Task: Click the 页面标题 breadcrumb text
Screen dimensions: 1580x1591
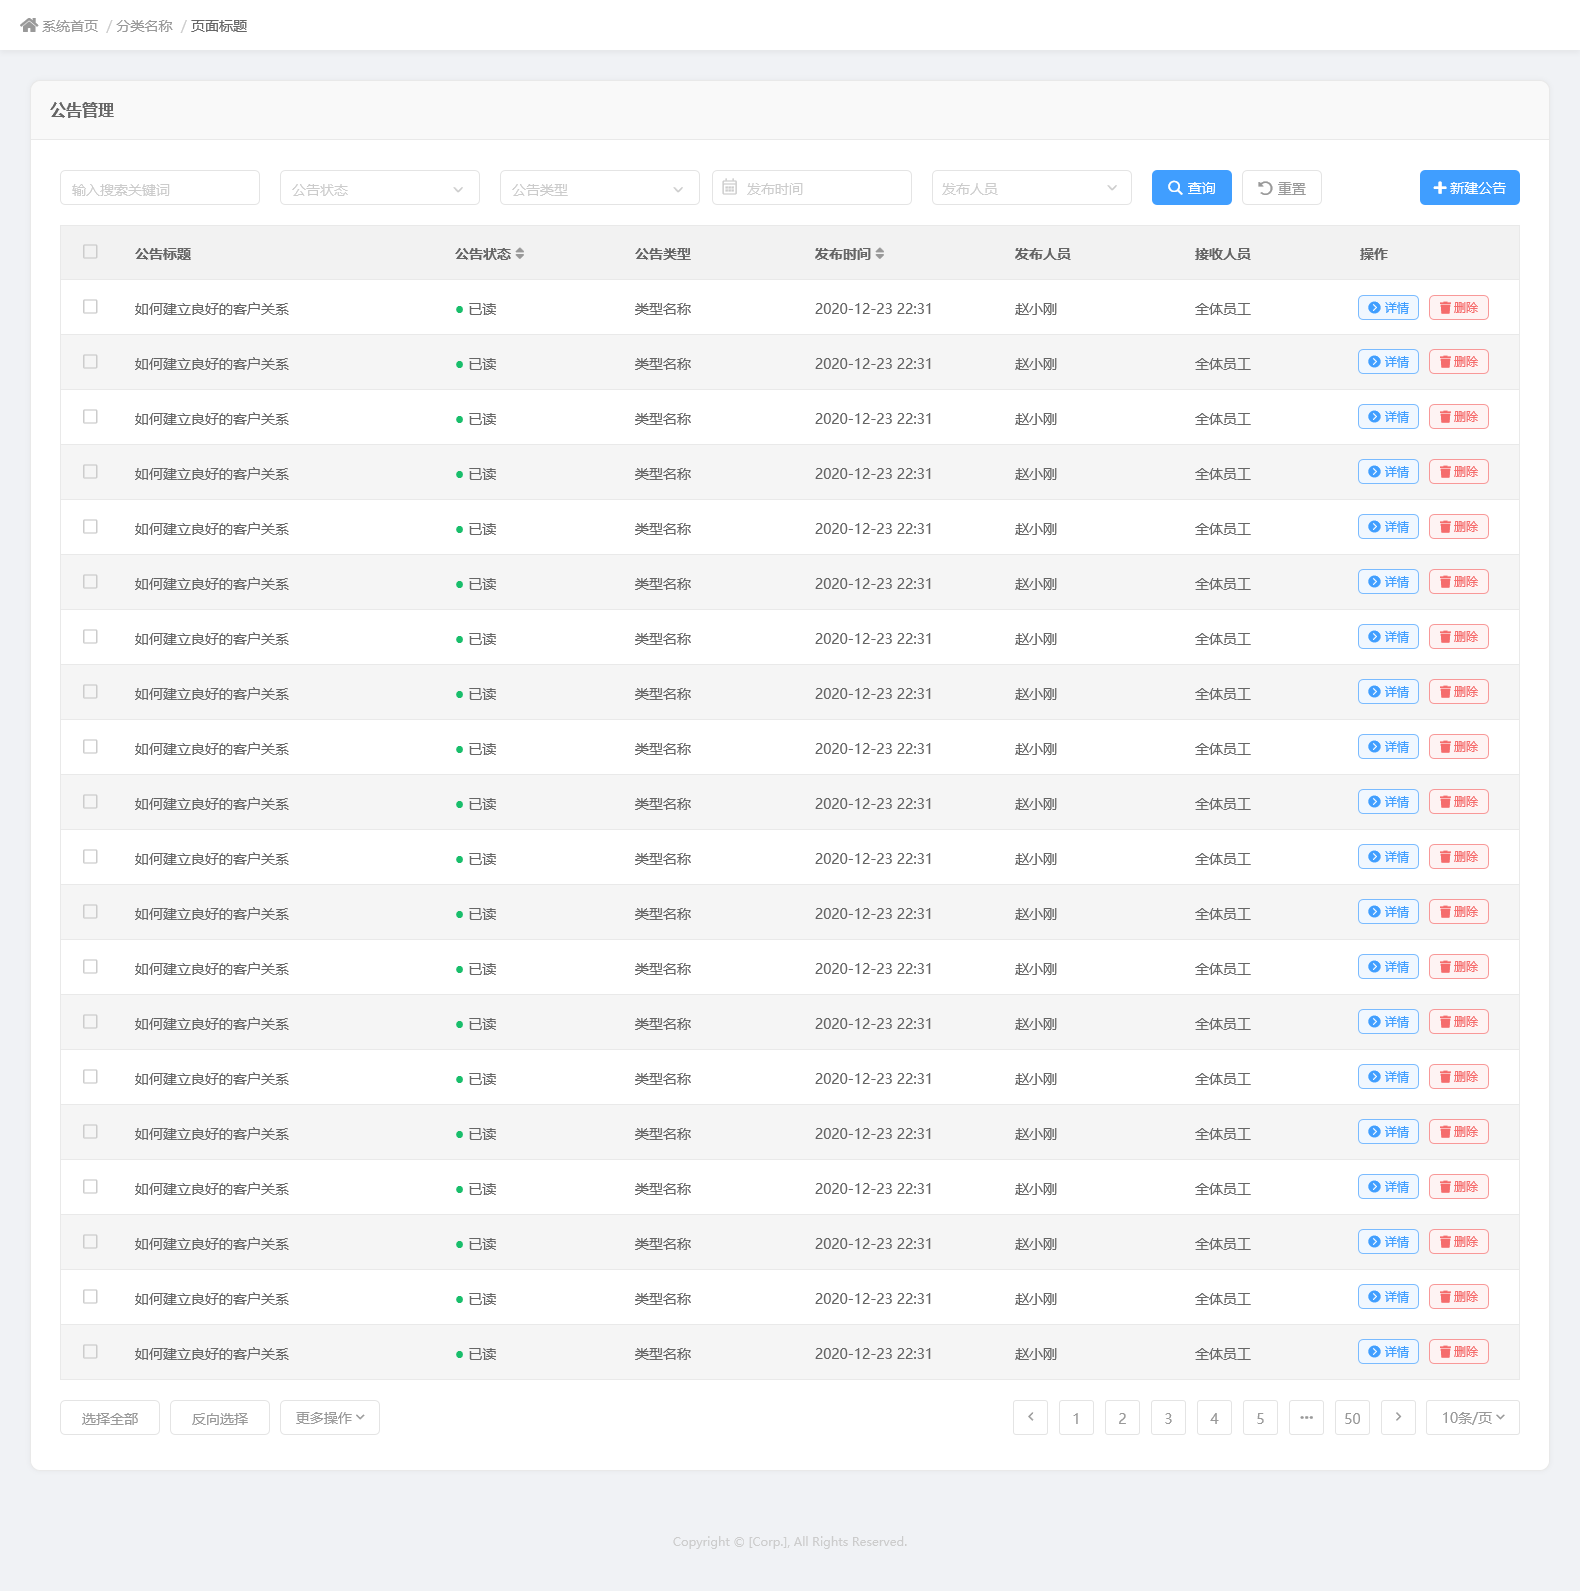Action: click(x=219, y=26)
